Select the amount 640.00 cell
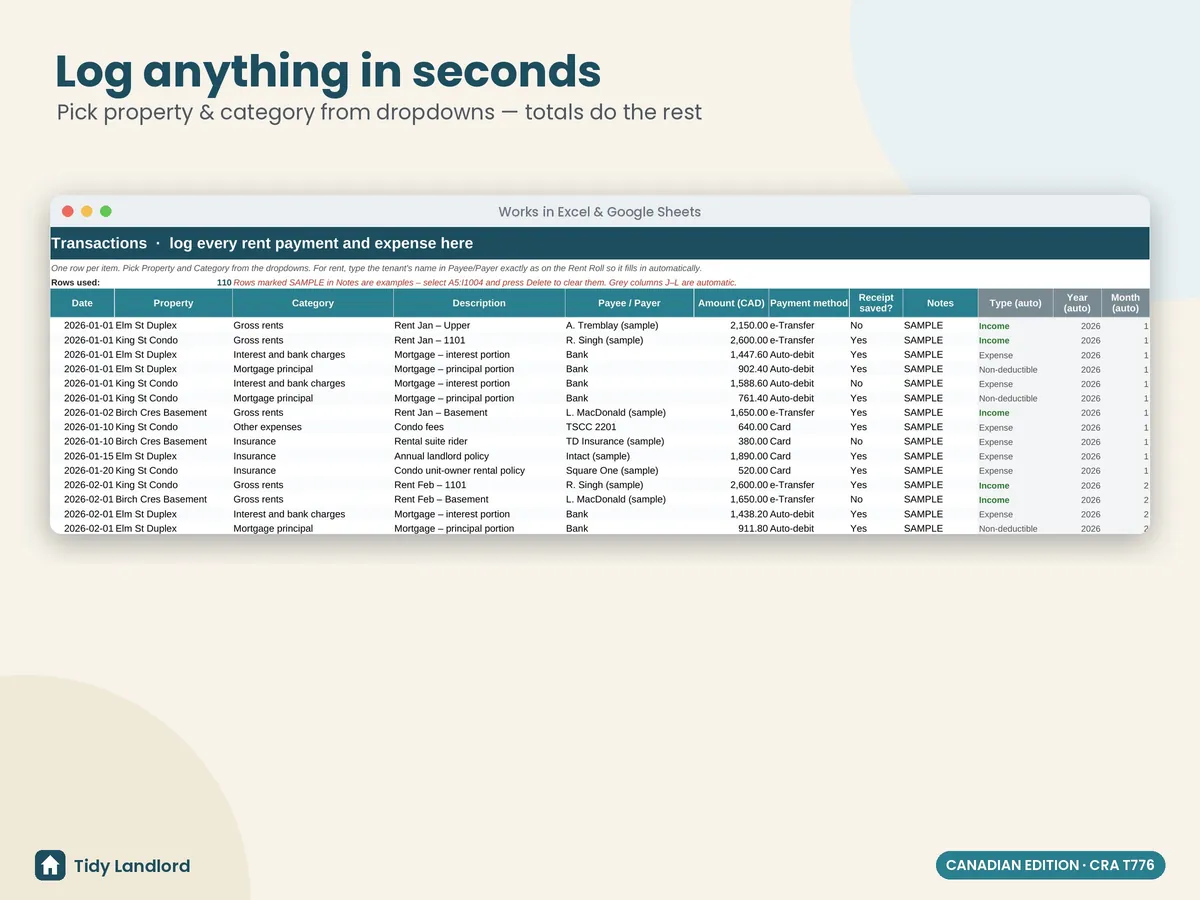The height and width of the screenshot is (900, 1200). tap(731, 427)
